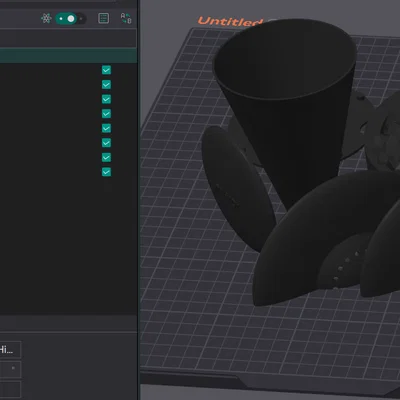Uncheck the second green checkbox from the top
400x400 pixels.
[106, 85]
